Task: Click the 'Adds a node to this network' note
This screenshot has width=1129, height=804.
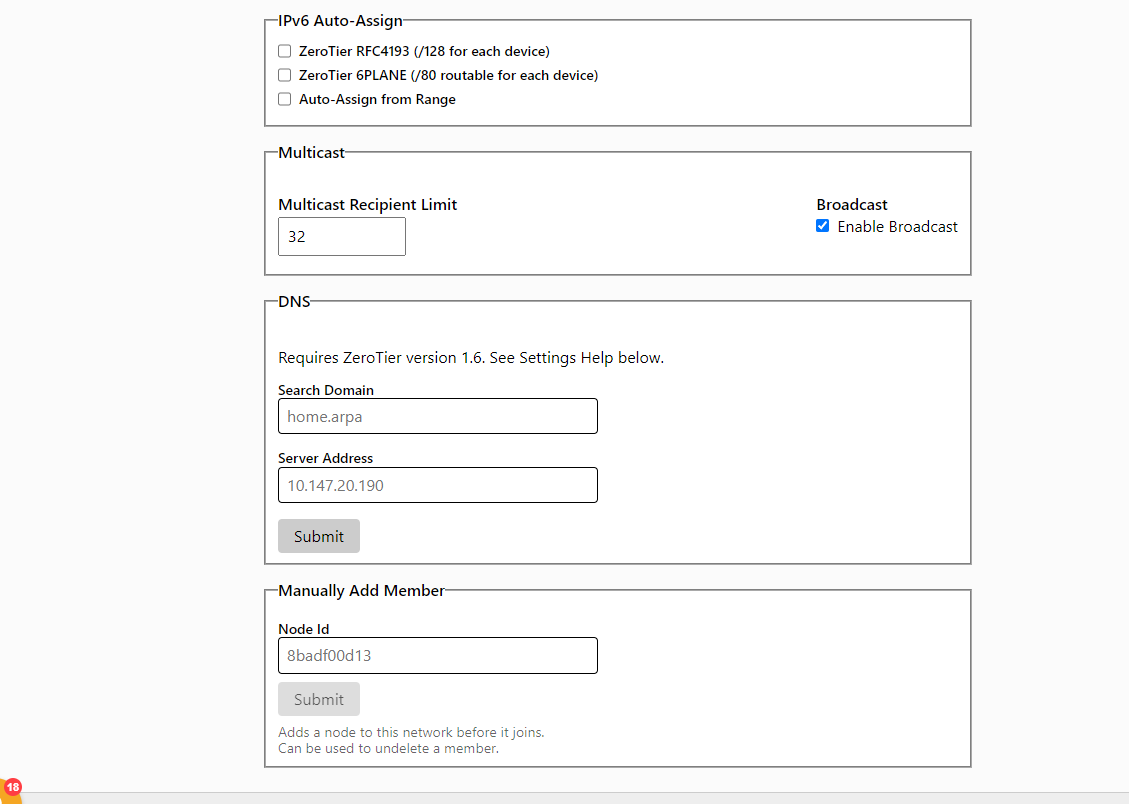Action: pyautogui.click(x=411, y=732)
